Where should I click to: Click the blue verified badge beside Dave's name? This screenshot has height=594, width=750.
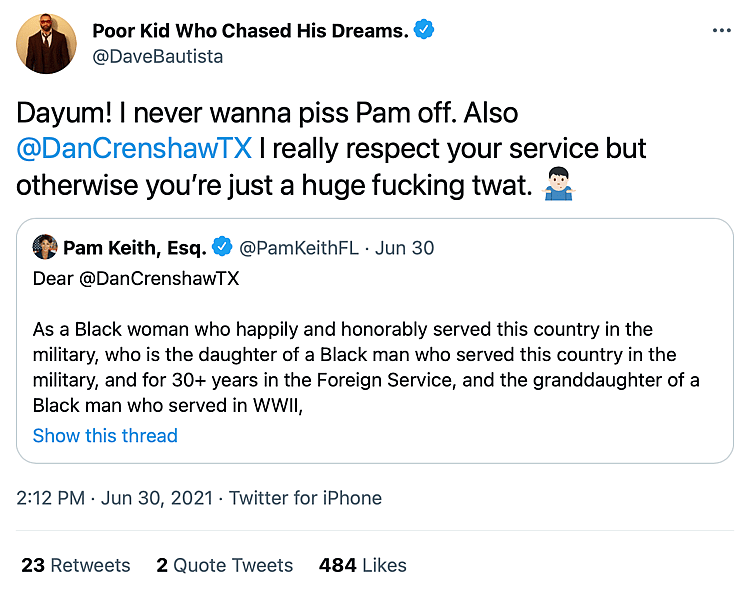(425, 31)
